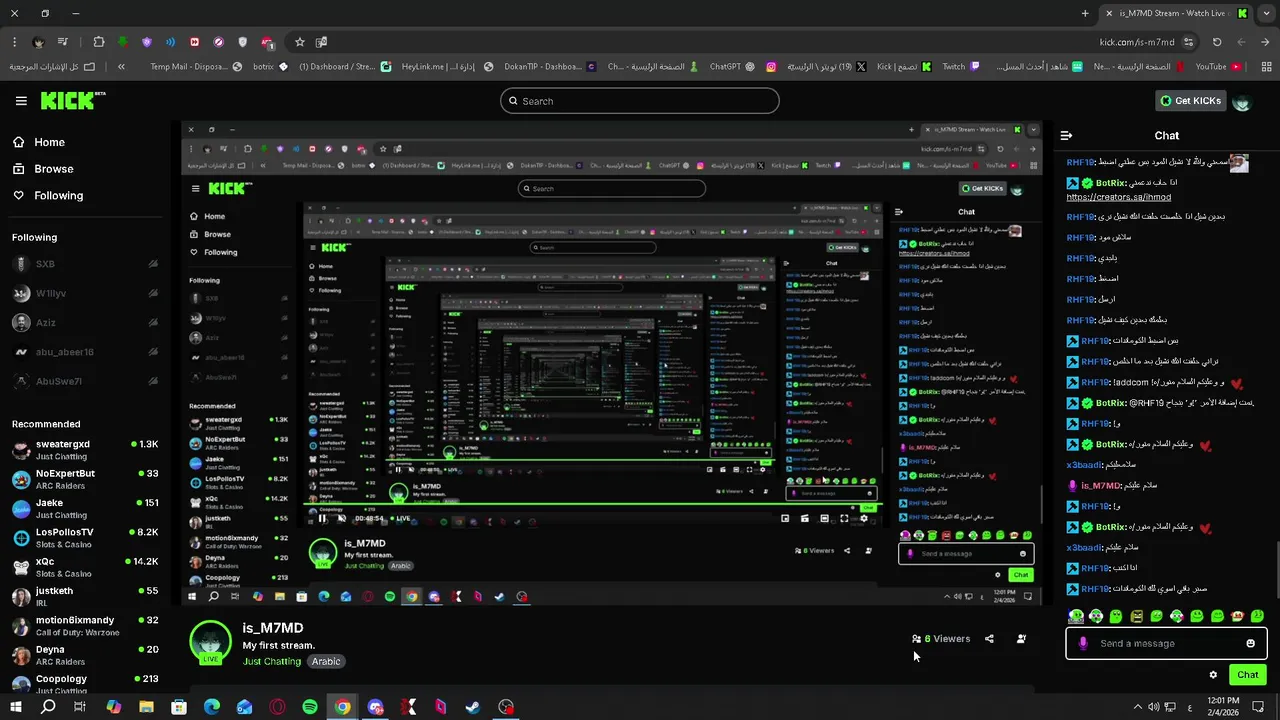Image resolution: width=1280 pixels, height=720 pixels.
Task: Open chat settings via the gear icon beside Chat
Action: (x=1213, y=675)
